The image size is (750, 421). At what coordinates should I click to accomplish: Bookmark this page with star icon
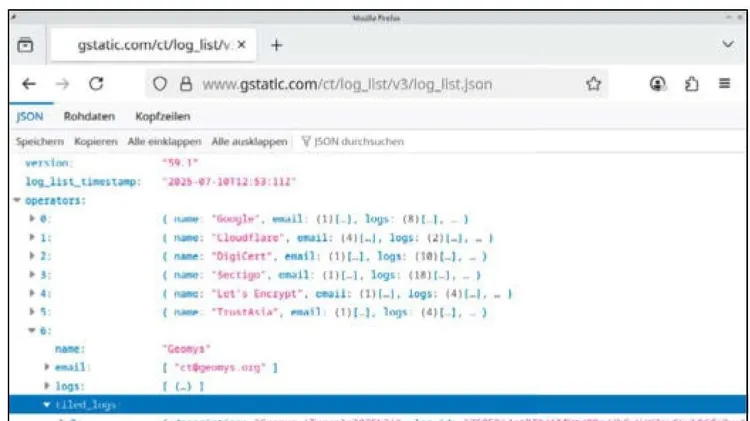point(594,84)
